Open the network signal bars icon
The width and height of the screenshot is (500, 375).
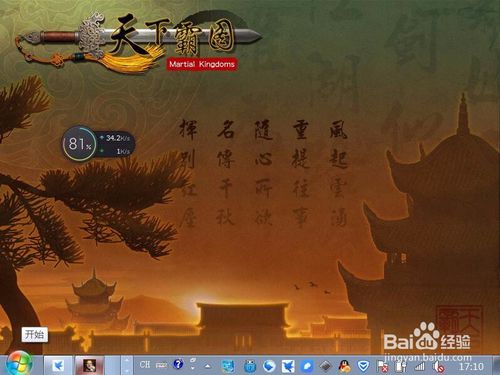419,367
